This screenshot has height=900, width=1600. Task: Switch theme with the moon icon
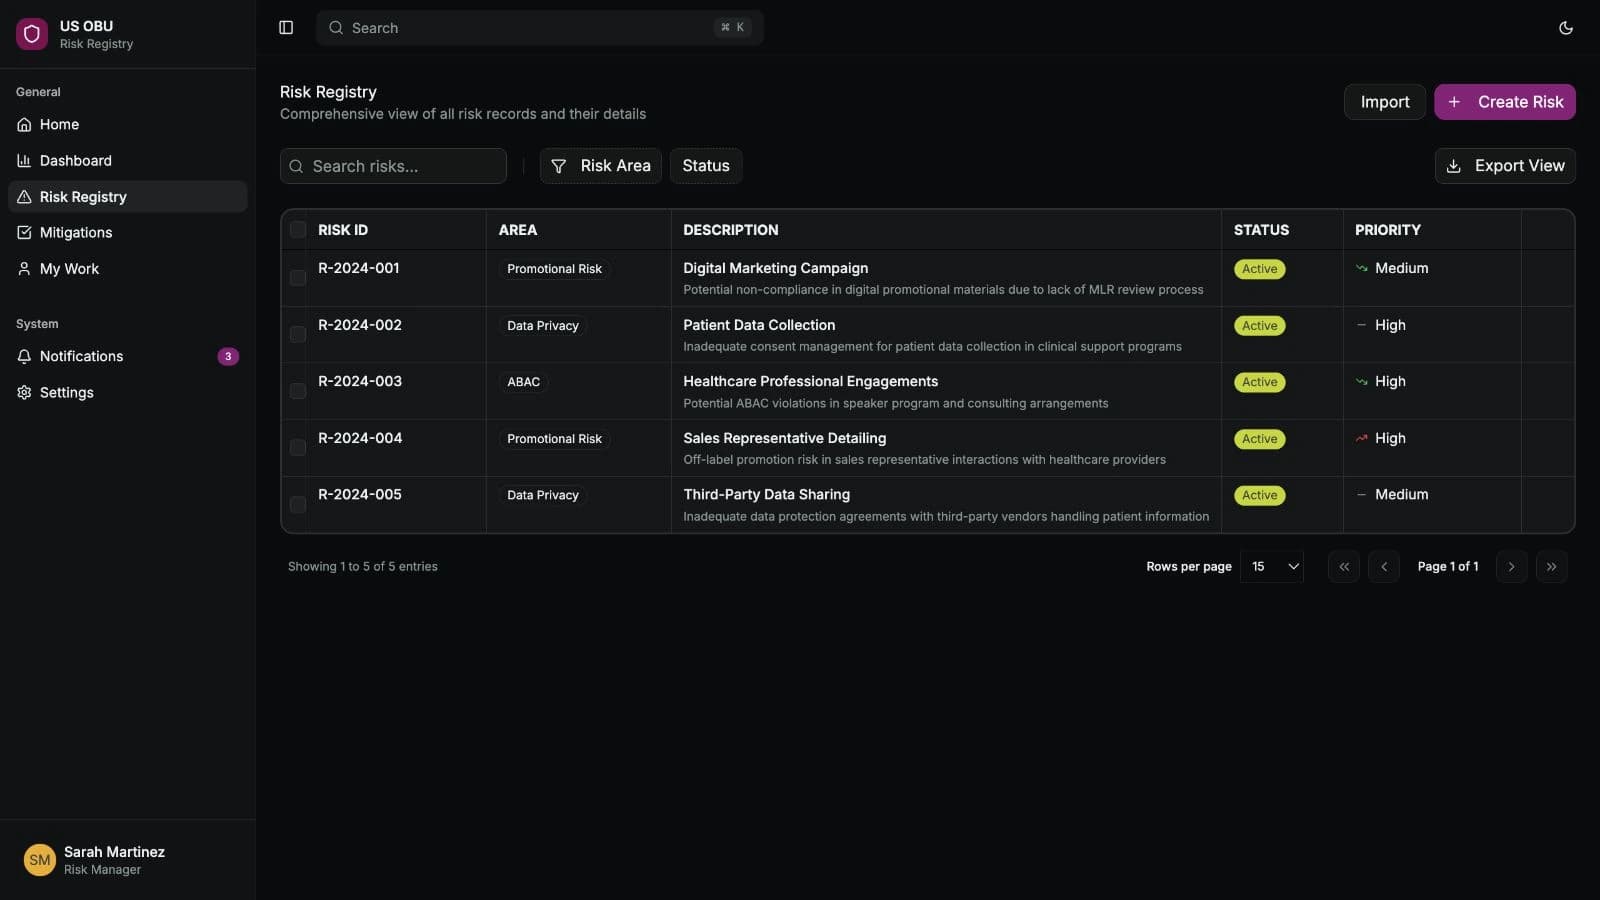click(x=1566, y=28)
